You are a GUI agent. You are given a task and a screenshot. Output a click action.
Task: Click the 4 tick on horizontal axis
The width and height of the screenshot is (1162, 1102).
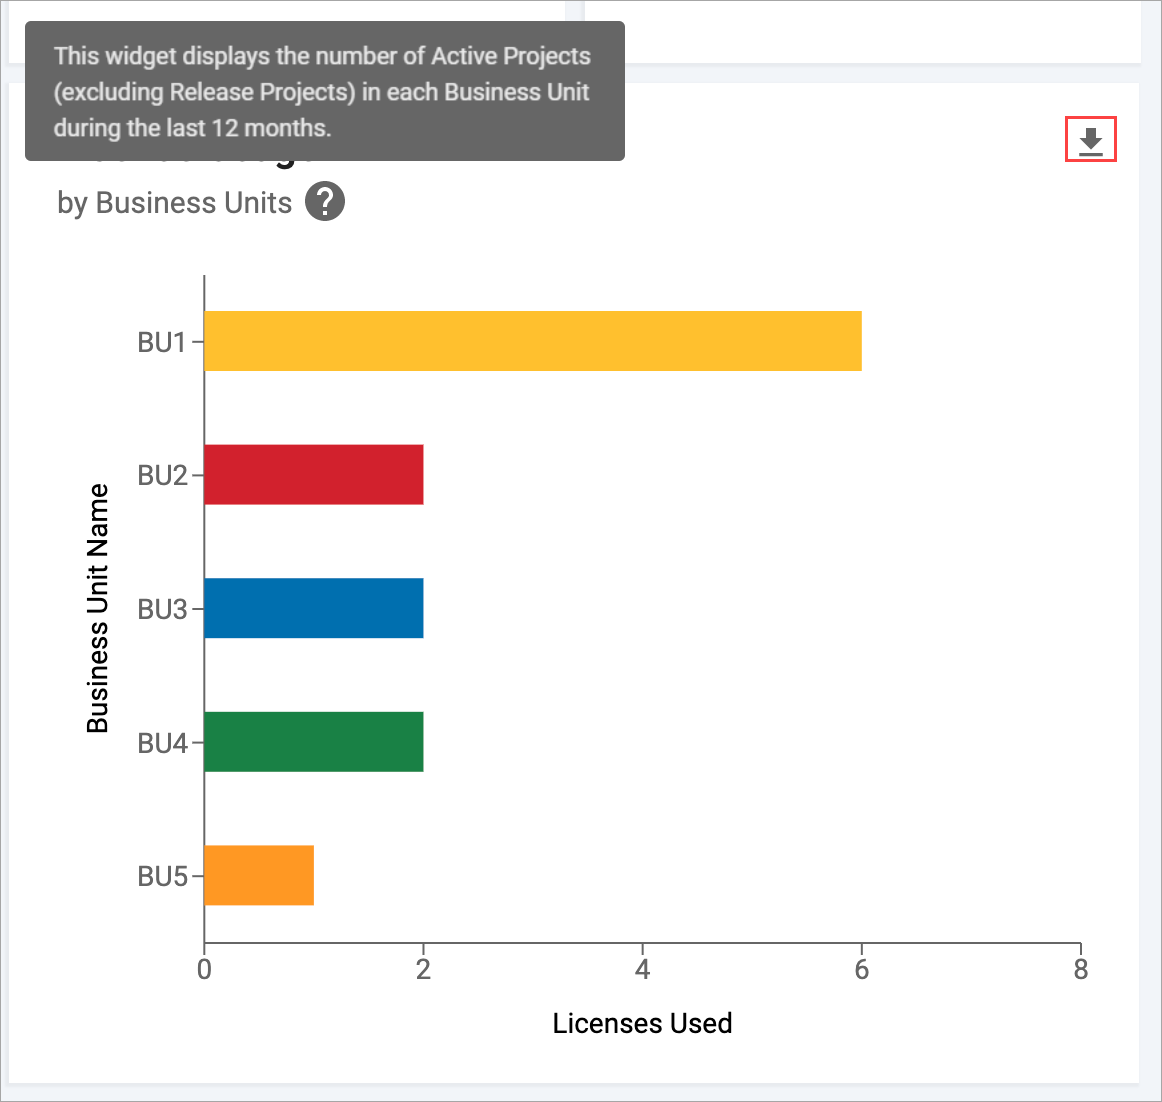click(642, 969)
